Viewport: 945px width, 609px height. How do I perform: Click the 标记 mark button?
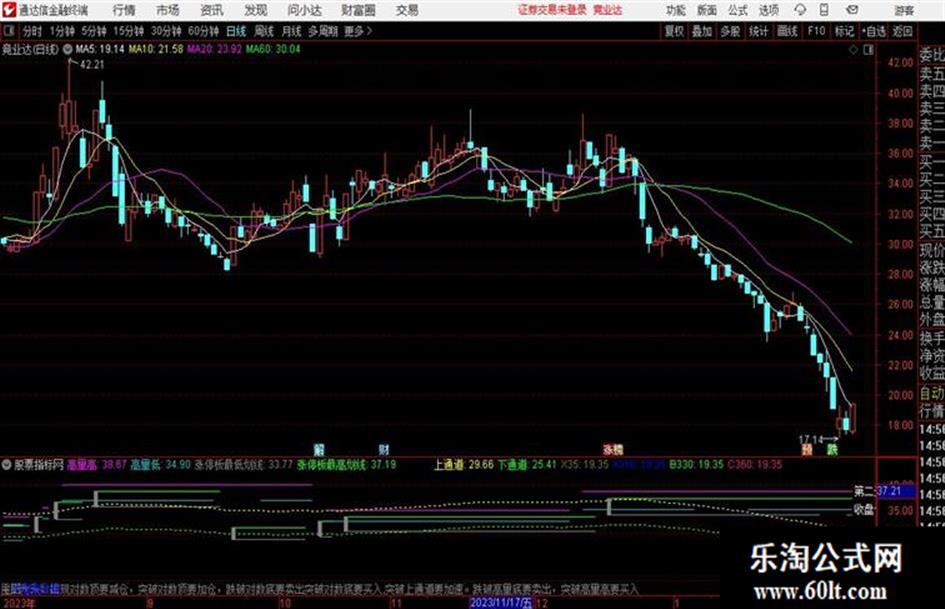pos(844,31)
